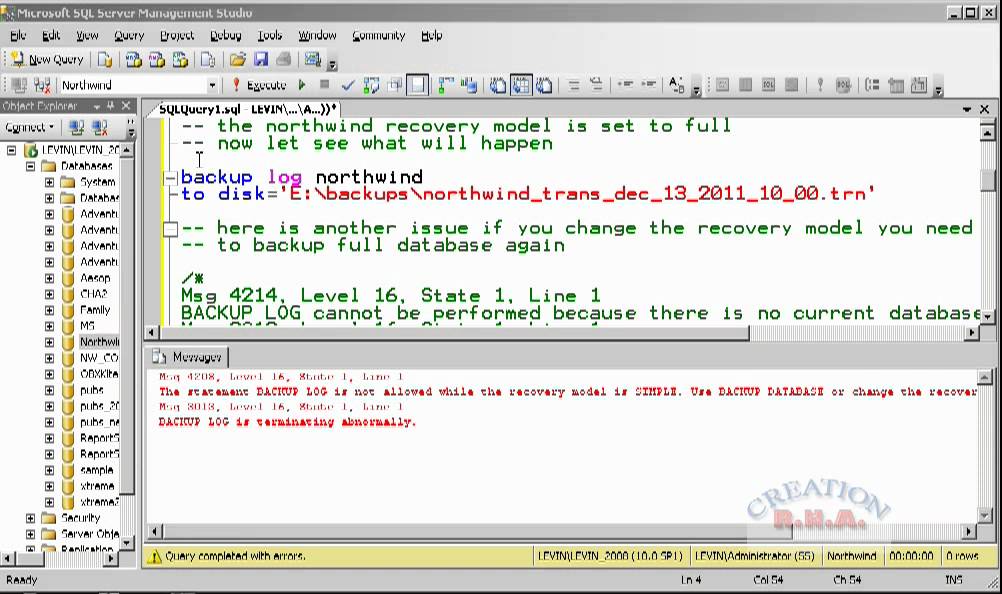Viewport: 1002px width, 594px height.
Task: Collapse the LEVIN server node
Action: (12, 150)
